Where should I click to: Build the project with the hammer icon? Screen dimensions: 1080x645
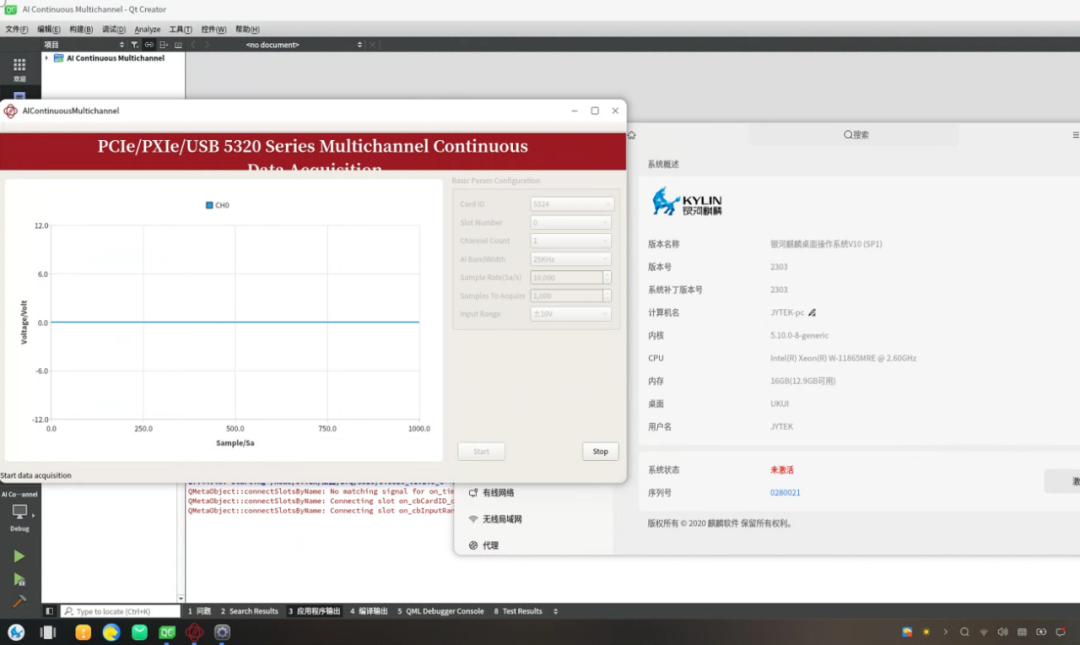point(19,601)
